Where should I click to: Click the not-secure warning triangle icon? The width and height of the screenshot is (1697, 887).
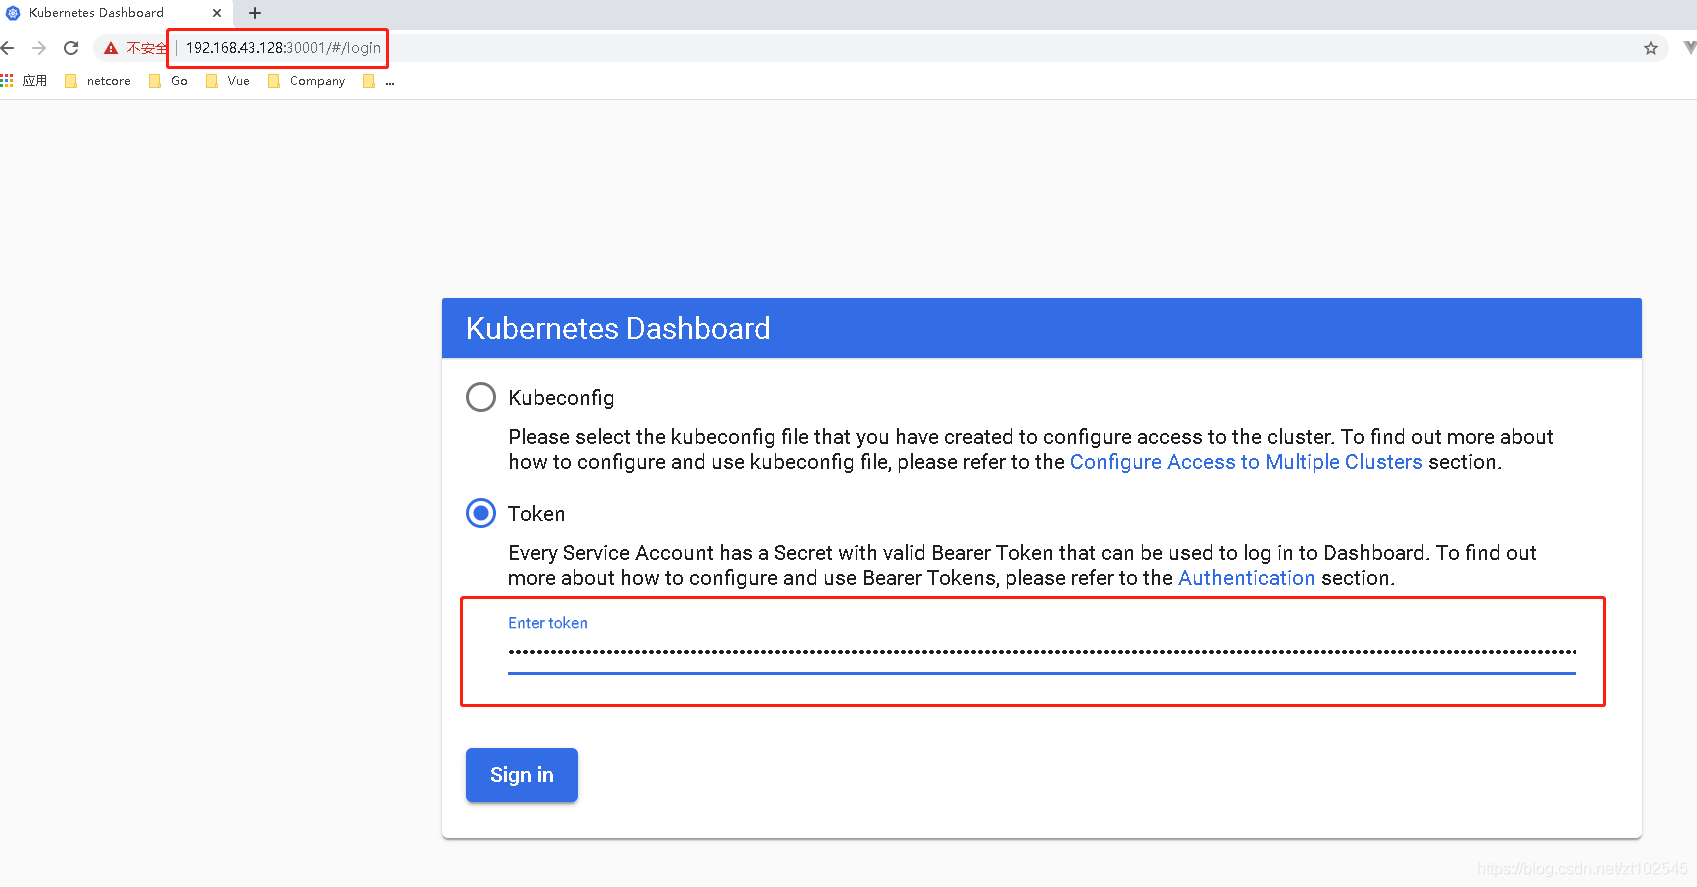(111, 48)
